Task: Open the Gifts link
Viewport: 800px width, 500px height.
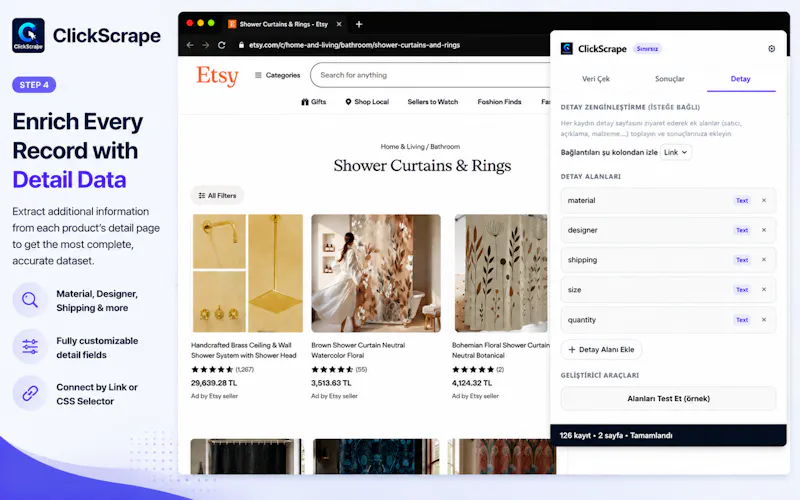Action: coord(313,102)
